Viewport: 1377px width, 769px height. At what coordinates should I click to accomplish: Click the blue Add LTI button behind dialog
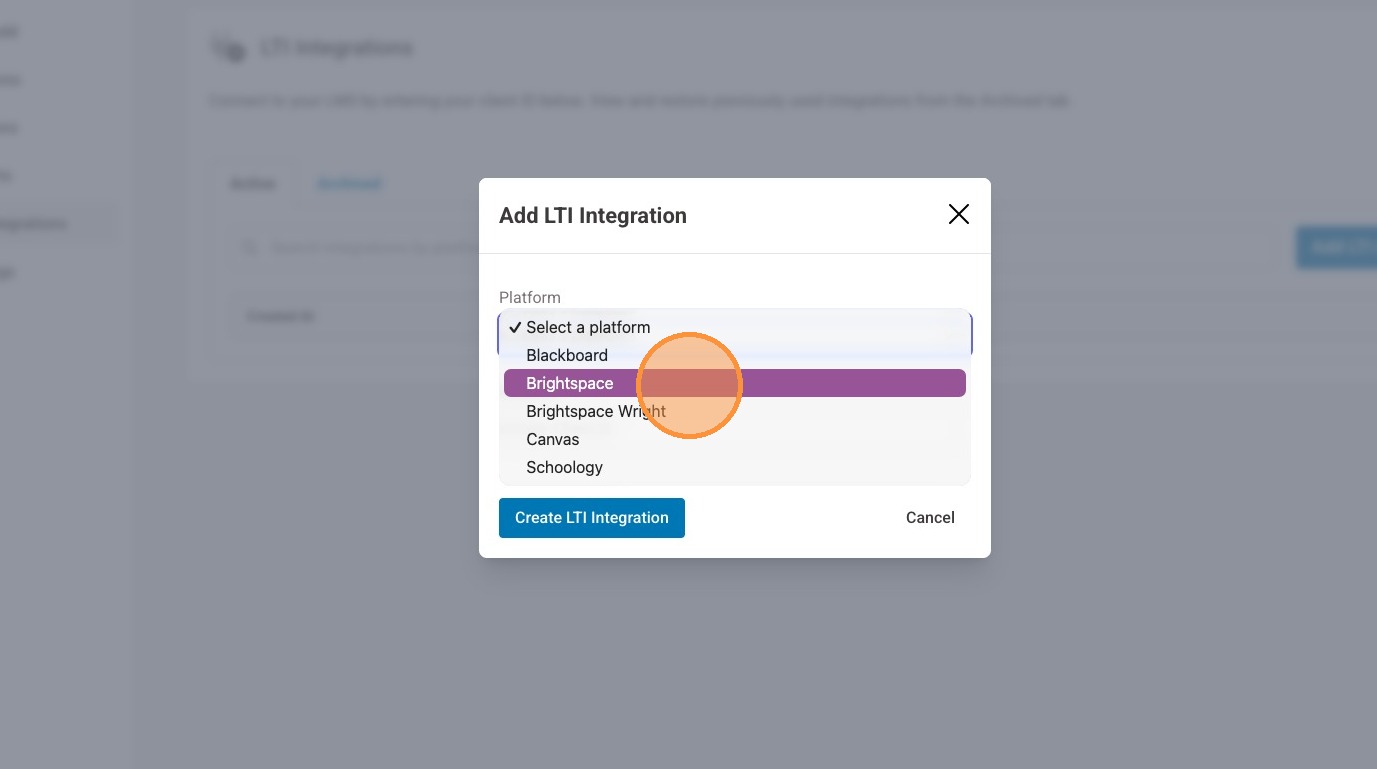click(x=1336, y=247)
